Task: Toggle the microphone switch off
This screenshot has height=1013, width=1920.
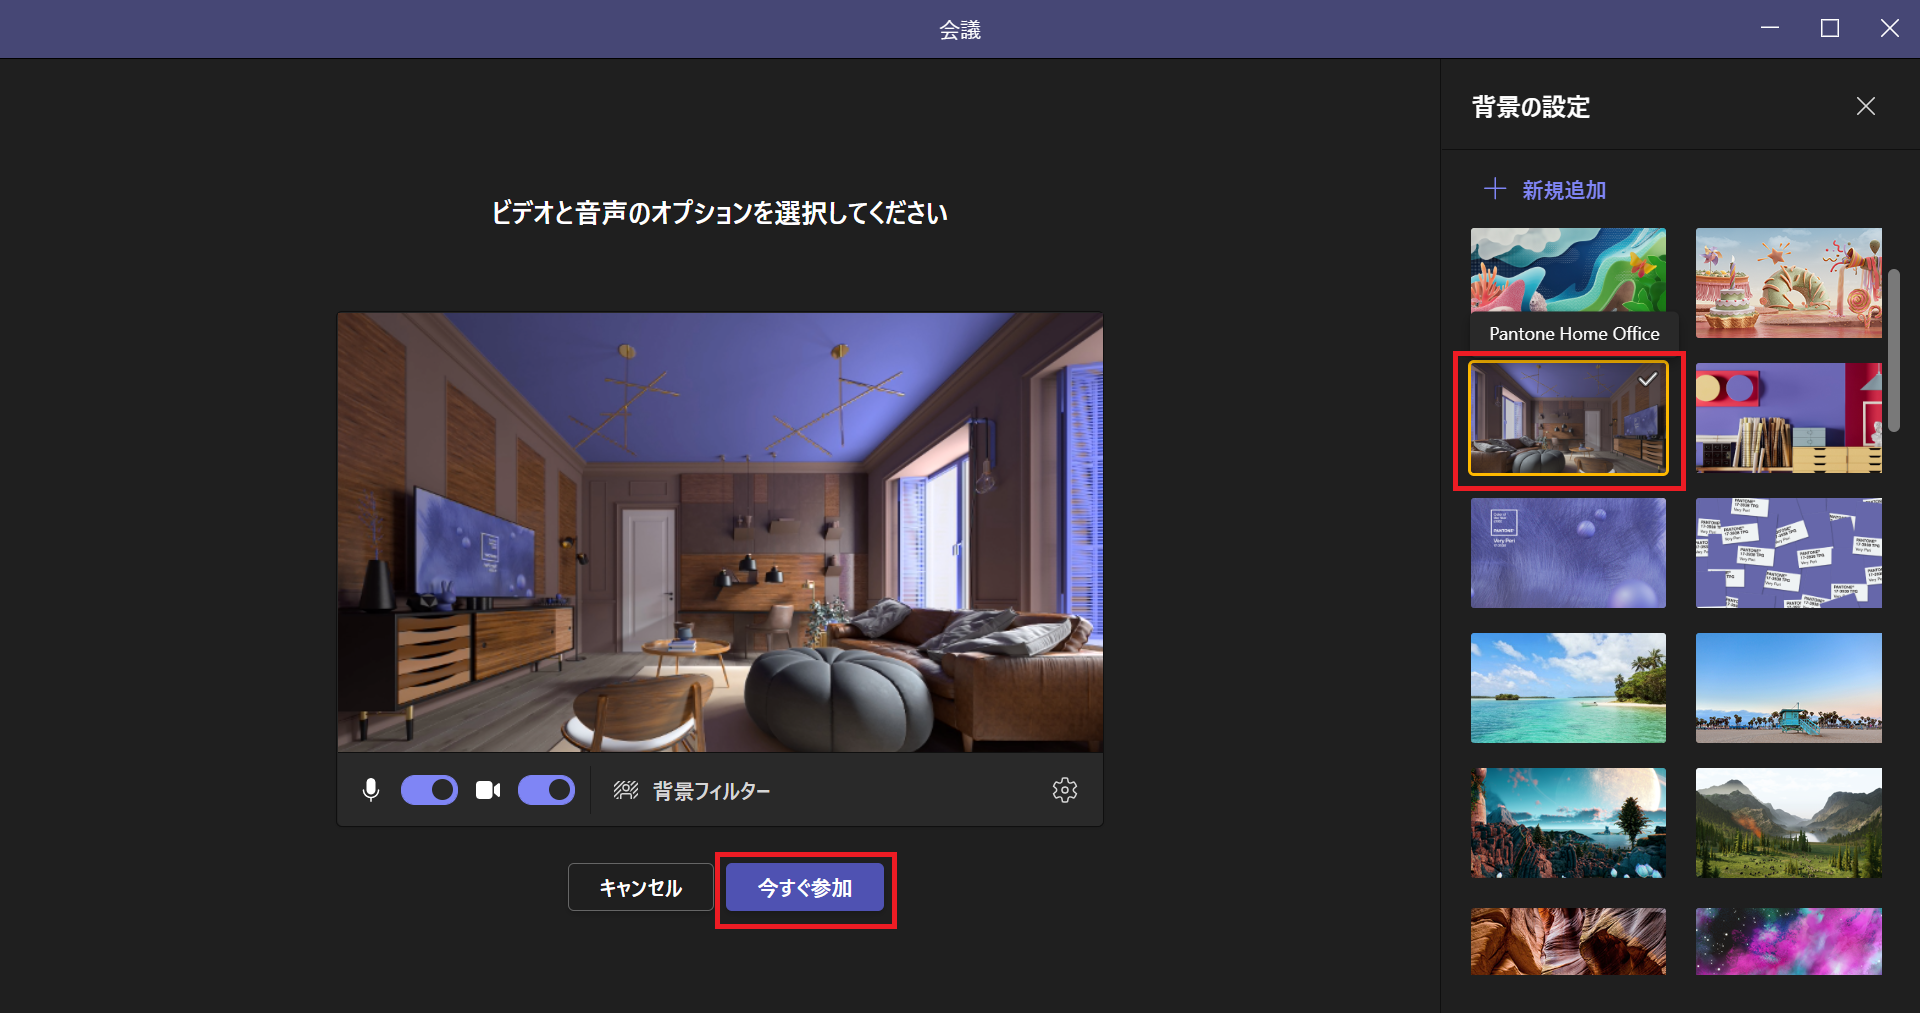Action: tap(429, 790)
